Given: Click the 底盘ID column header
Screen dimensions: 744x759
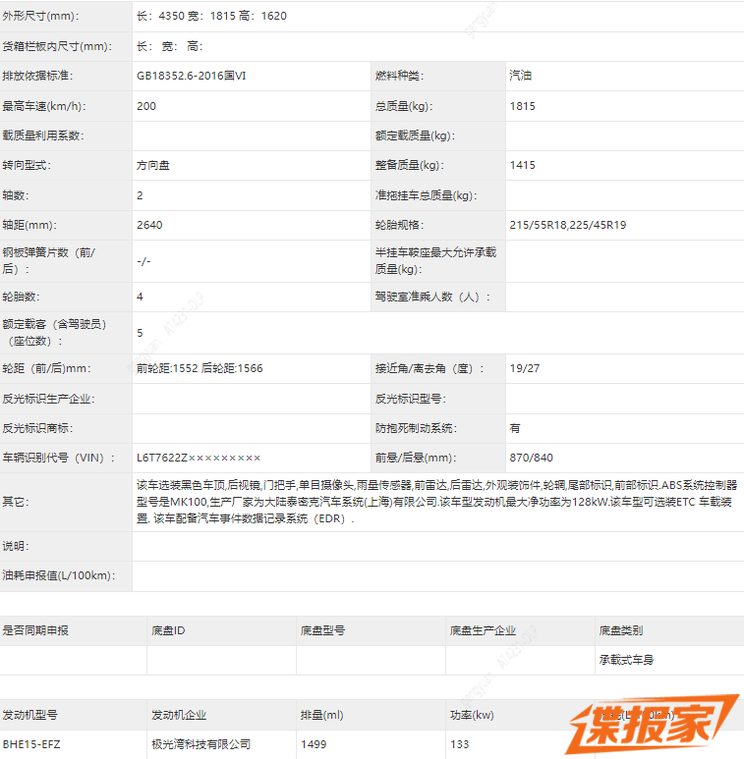Looking at the screenshot, I should point(168,631).
